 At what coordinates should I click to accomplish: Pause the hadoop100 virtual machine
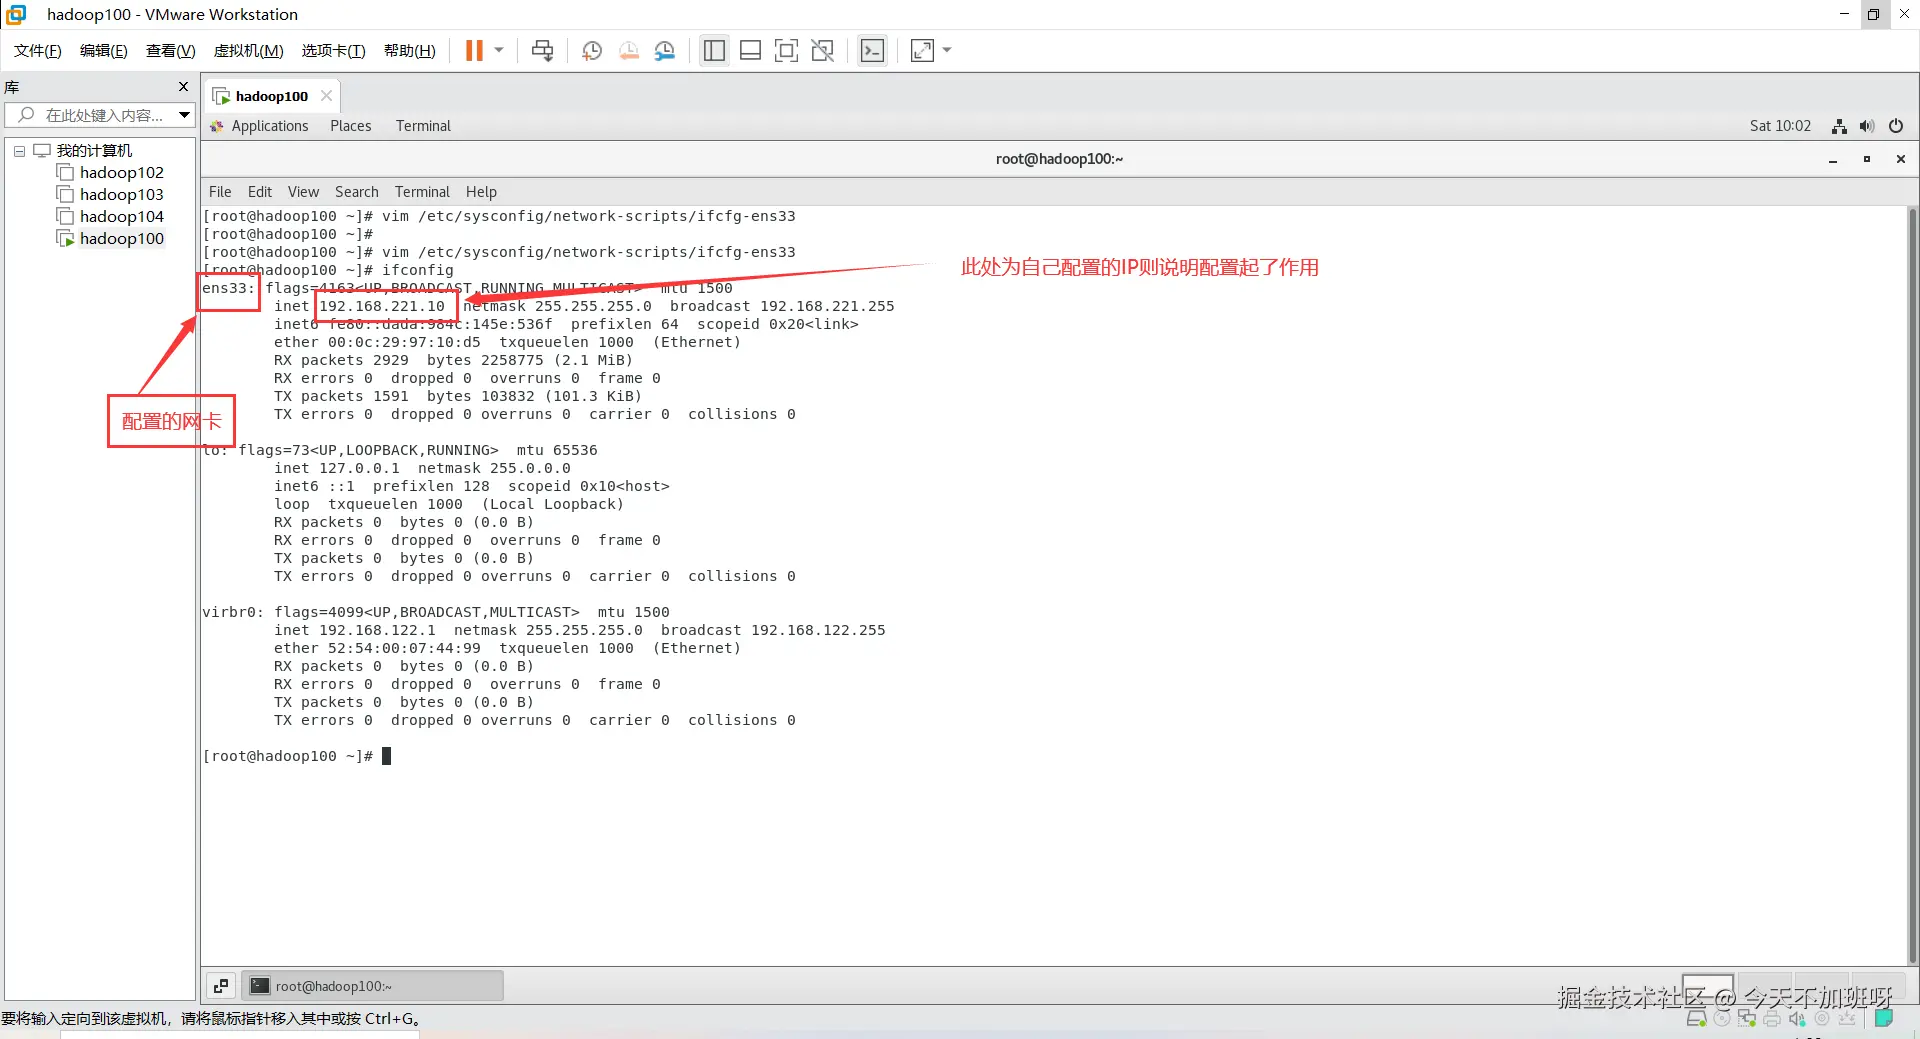coord(474,51)
